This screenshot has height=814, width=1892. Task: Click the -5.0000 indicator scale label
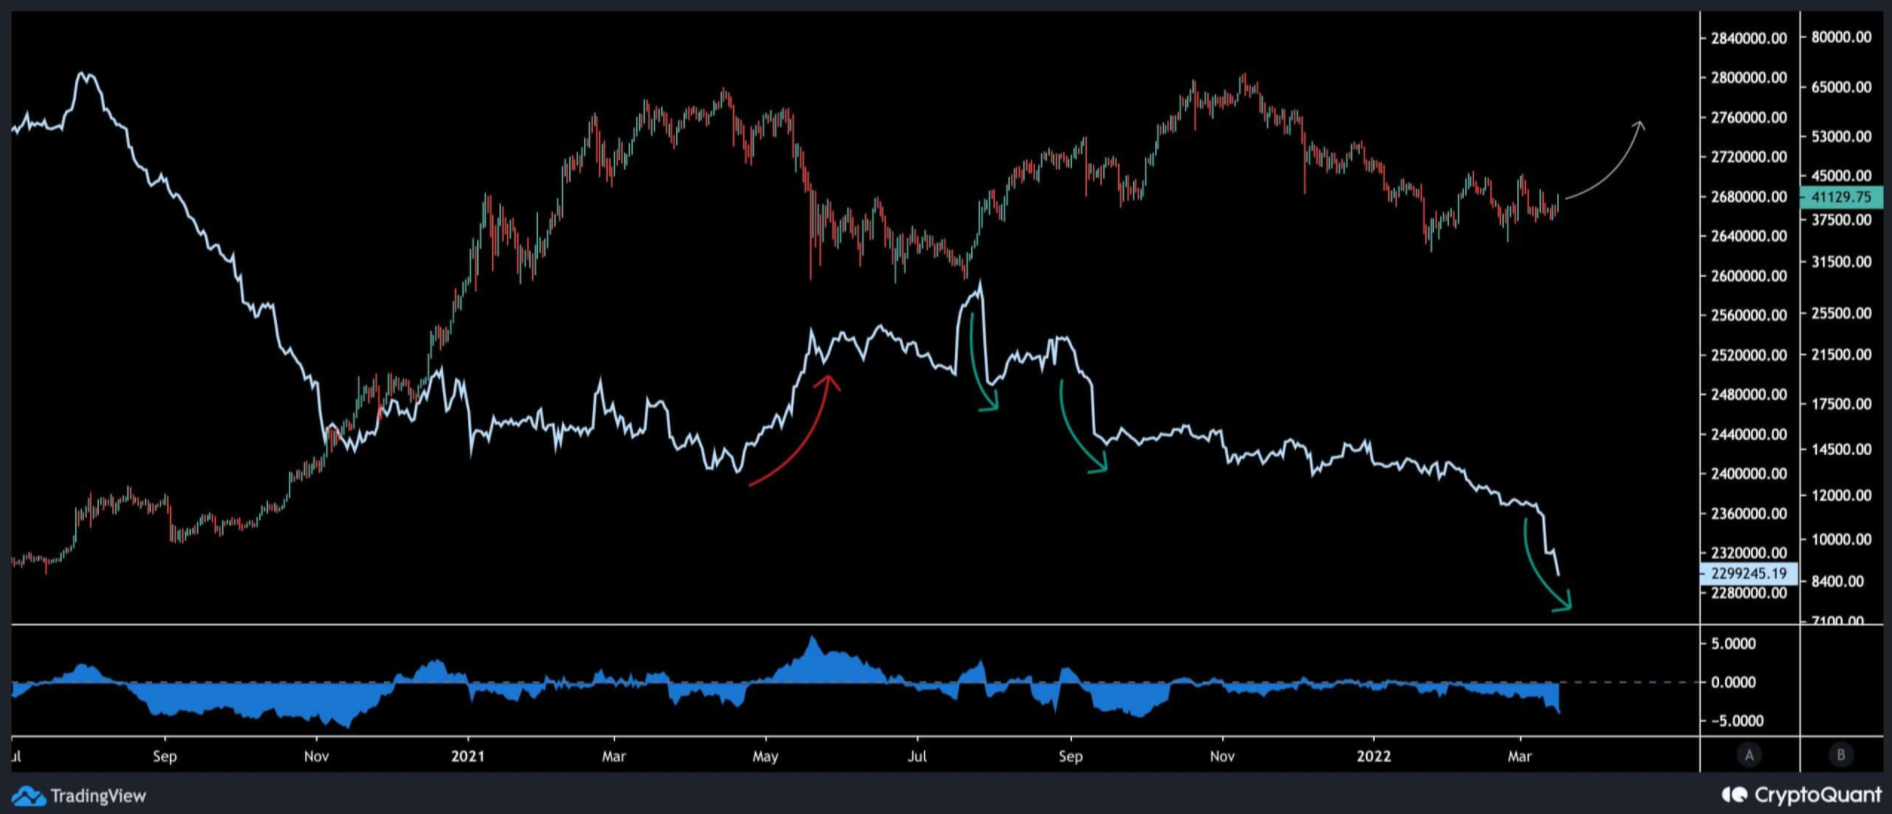(x=1731, y=721)
